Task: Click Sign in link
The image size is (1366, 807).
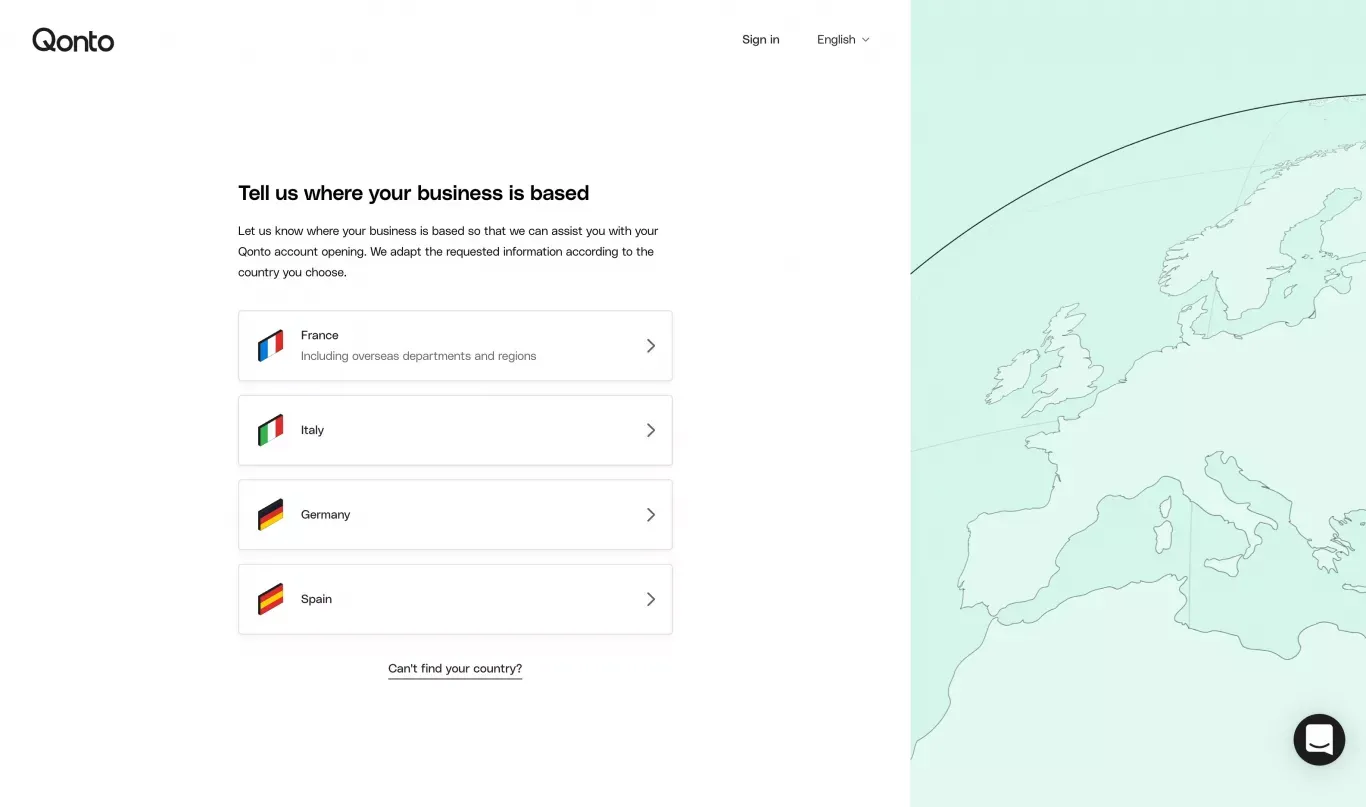Action: tap(761, 40)
